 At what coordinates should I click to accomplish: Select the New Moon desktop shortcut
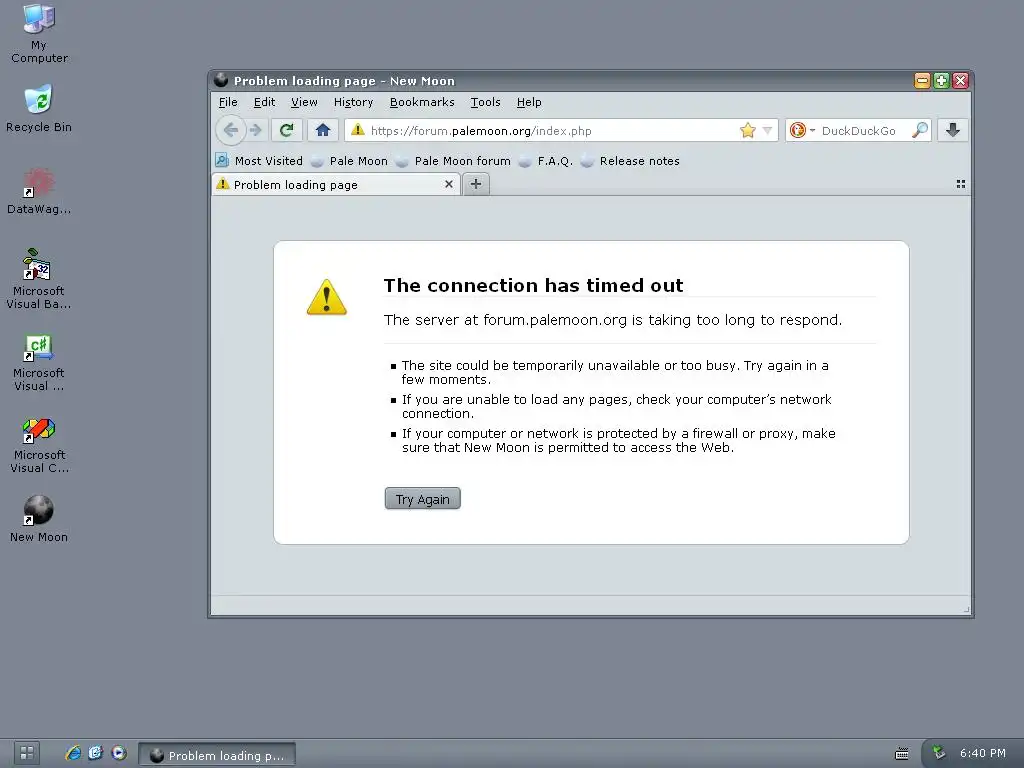click(39, 519)
